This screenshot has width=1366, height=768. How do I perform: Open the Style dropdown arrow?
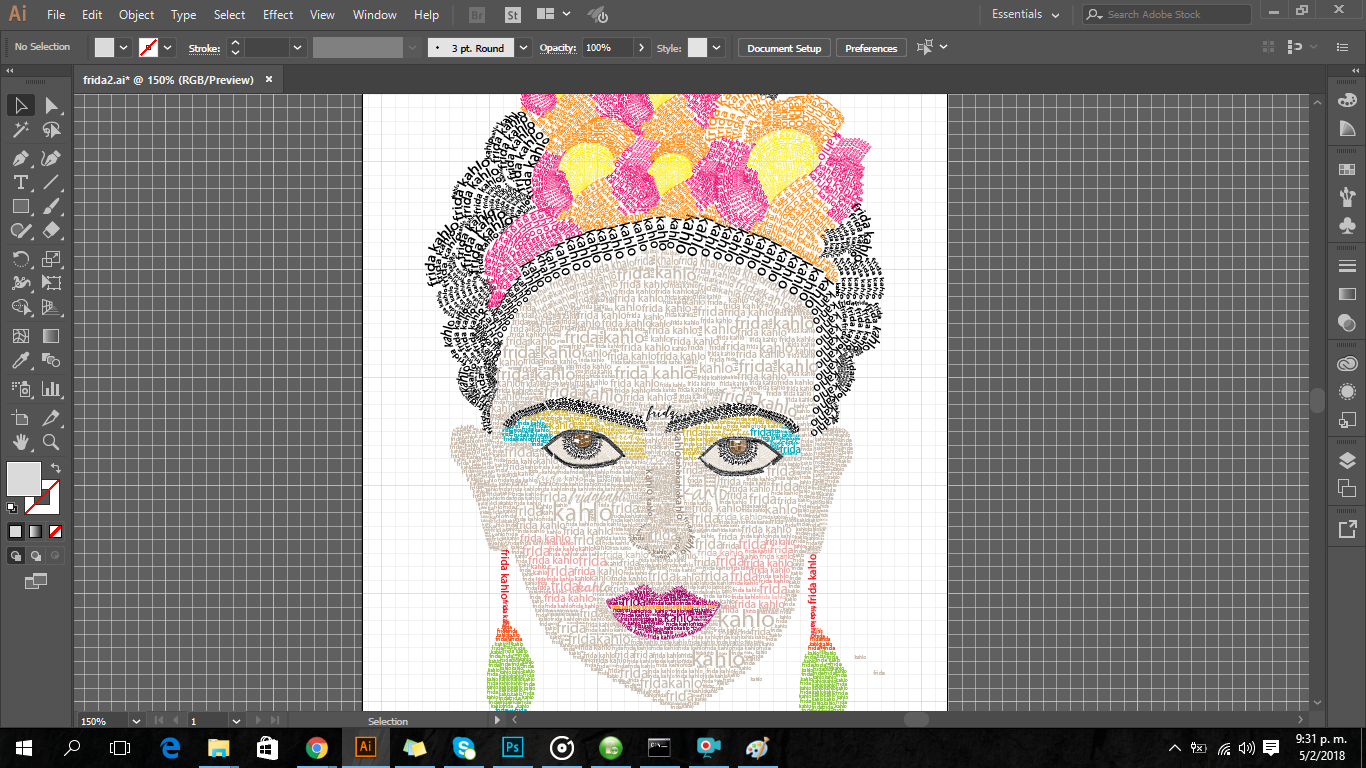point(716,47)
